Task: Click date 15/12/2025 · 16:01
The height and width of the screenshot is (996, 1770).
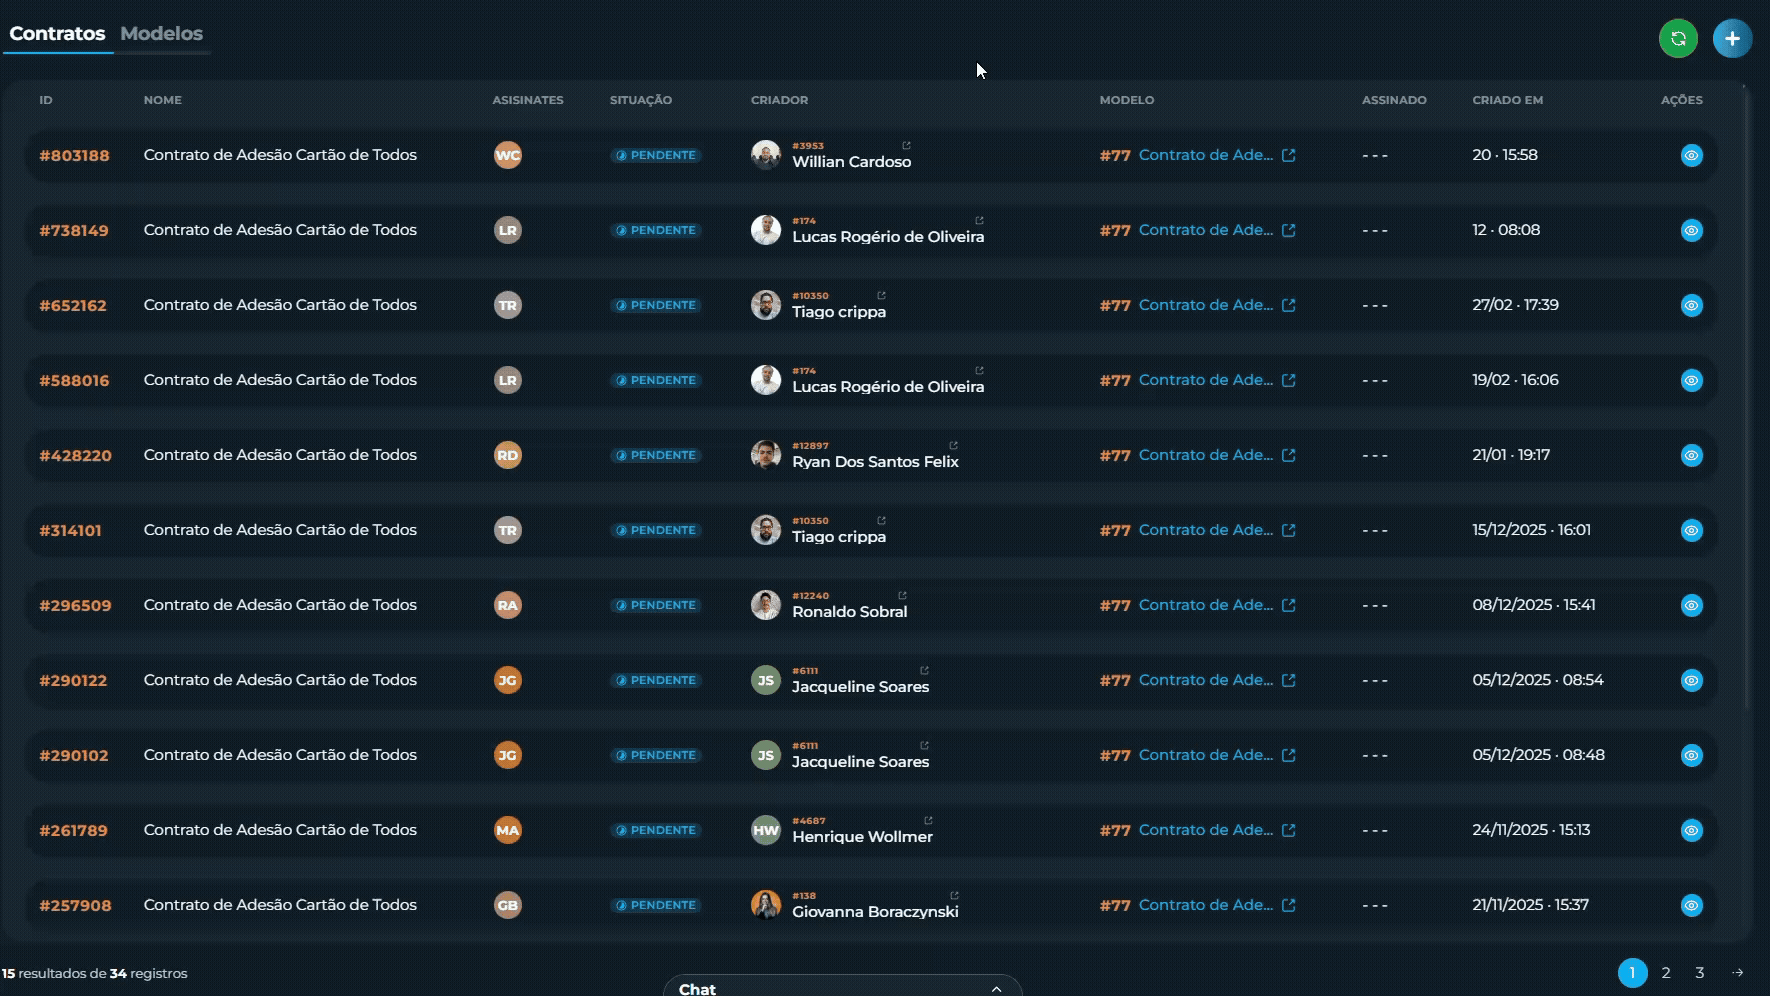Action: tap(1531, 530)
